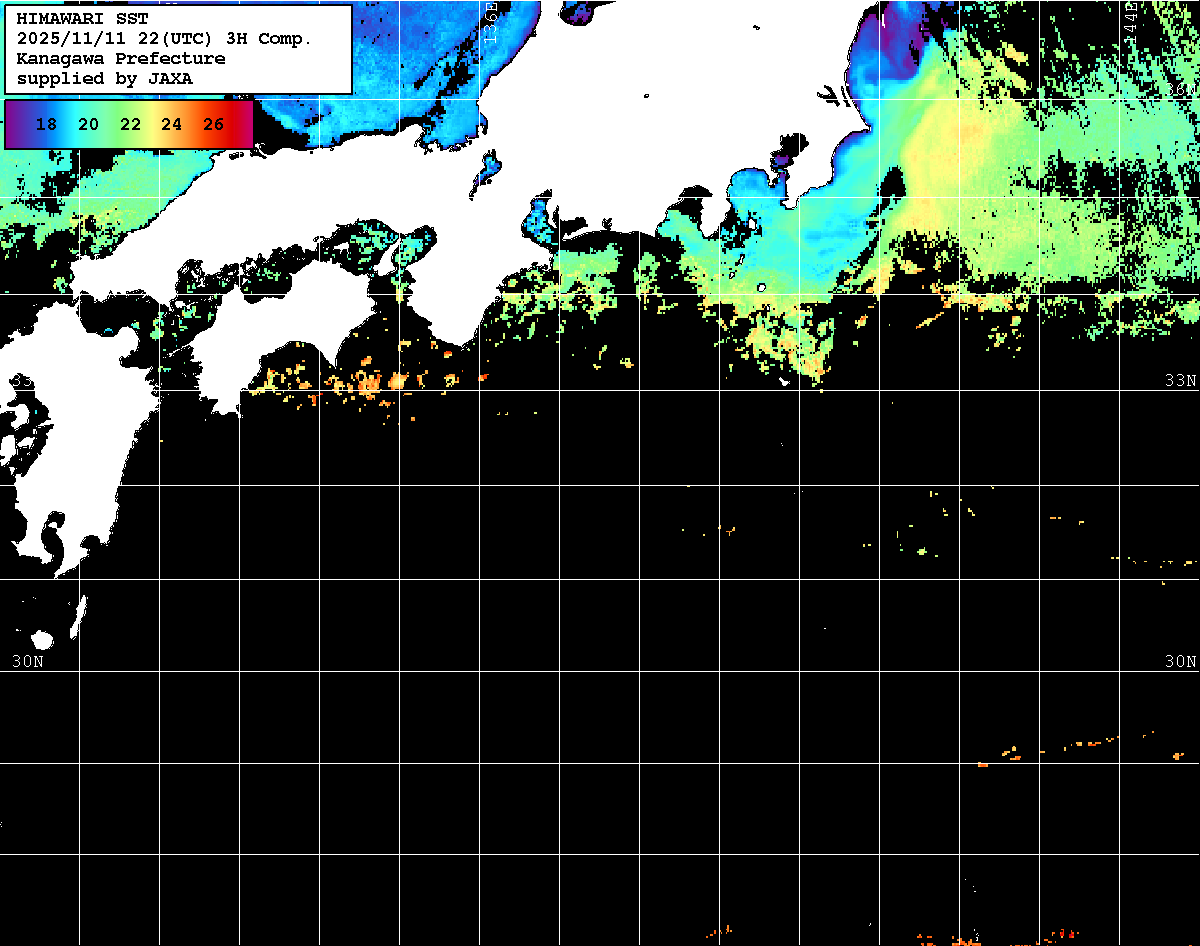This screenshot has width=1200, height=946.
Task: Pick the 18 value on the color scale
Action: pyautogui.click(x=46, y=125)
